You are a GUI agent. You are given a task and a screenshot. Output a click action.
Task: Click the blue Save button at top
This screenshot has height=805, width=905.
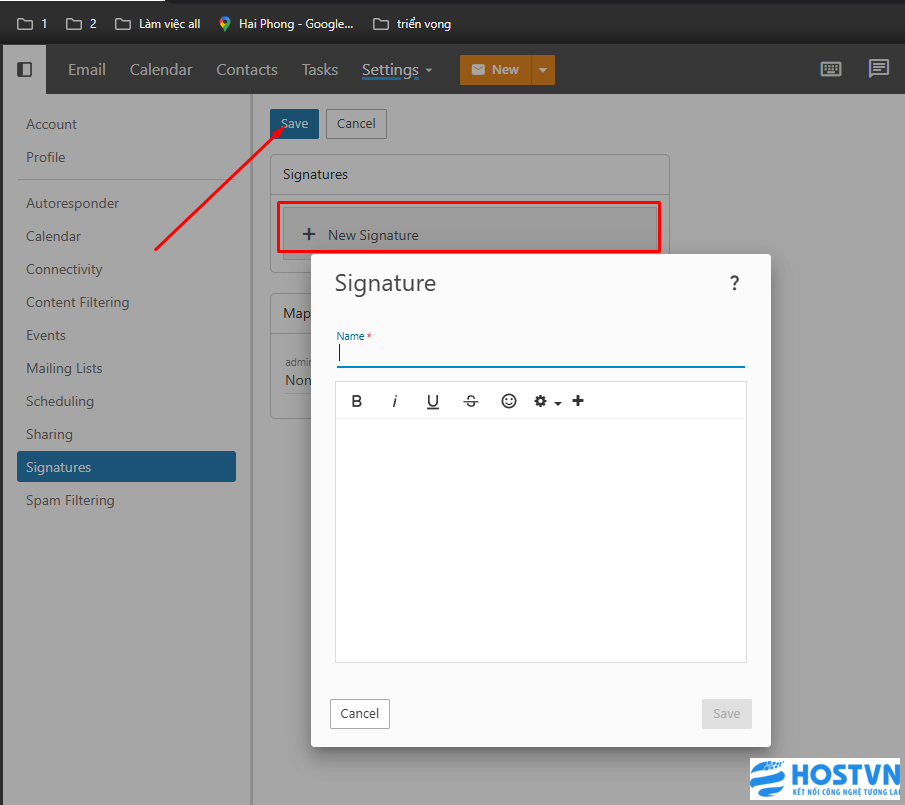(294, 124)
